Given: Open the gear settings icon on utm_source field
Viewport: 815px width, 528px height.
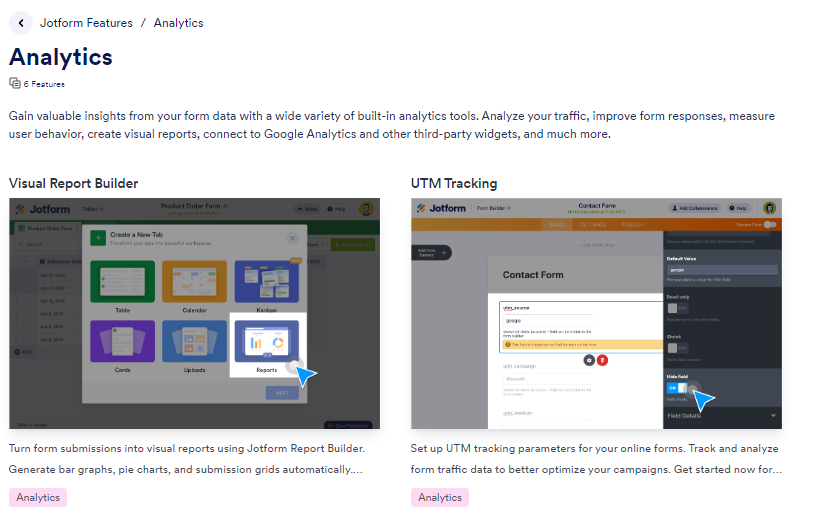Looking at the screenshot, I should (589, 359).
